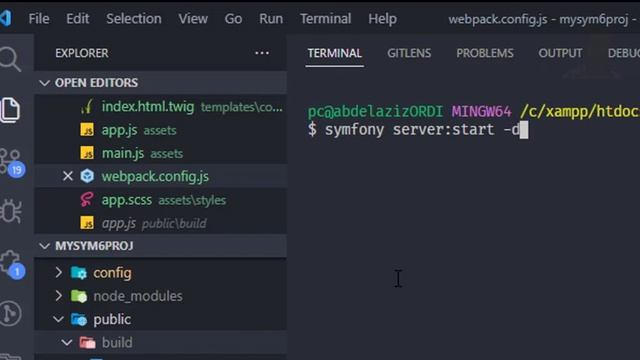Select the config folder name
Image resolution: width=640 pixels, height=360 pixels.
(112, 273)
